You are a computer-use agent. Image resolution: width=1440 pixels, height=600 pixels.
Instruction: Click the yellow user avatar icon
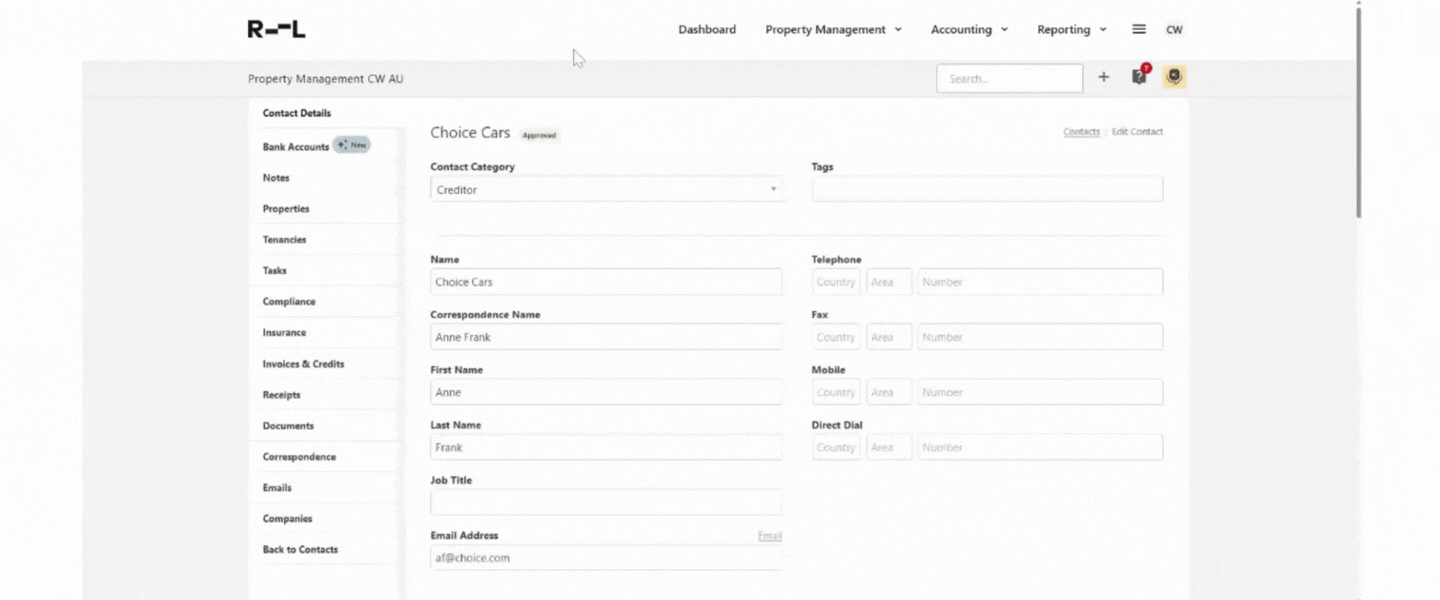[x=1174, y=77]
